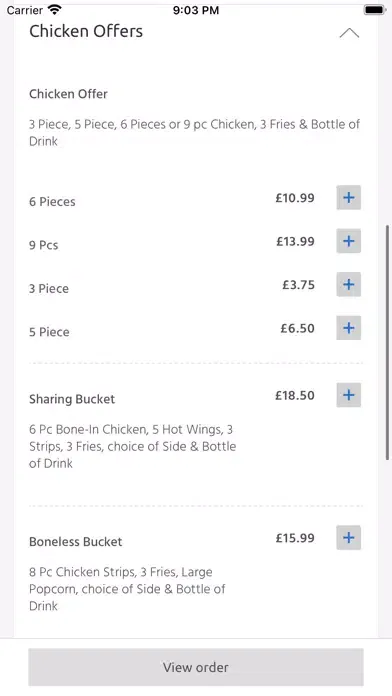
Task: Tap the battery icon in status bar
Action: click(x=374, y=10)
